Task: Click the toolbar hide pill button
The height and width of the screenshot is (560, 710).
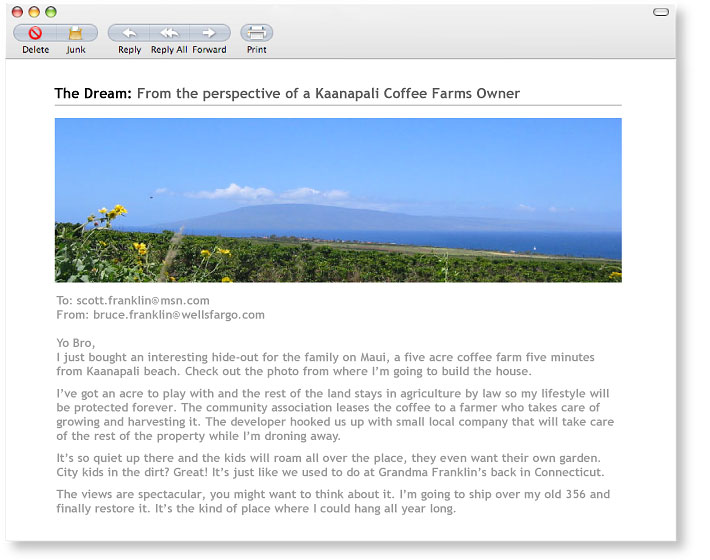Action: point(661,12)
